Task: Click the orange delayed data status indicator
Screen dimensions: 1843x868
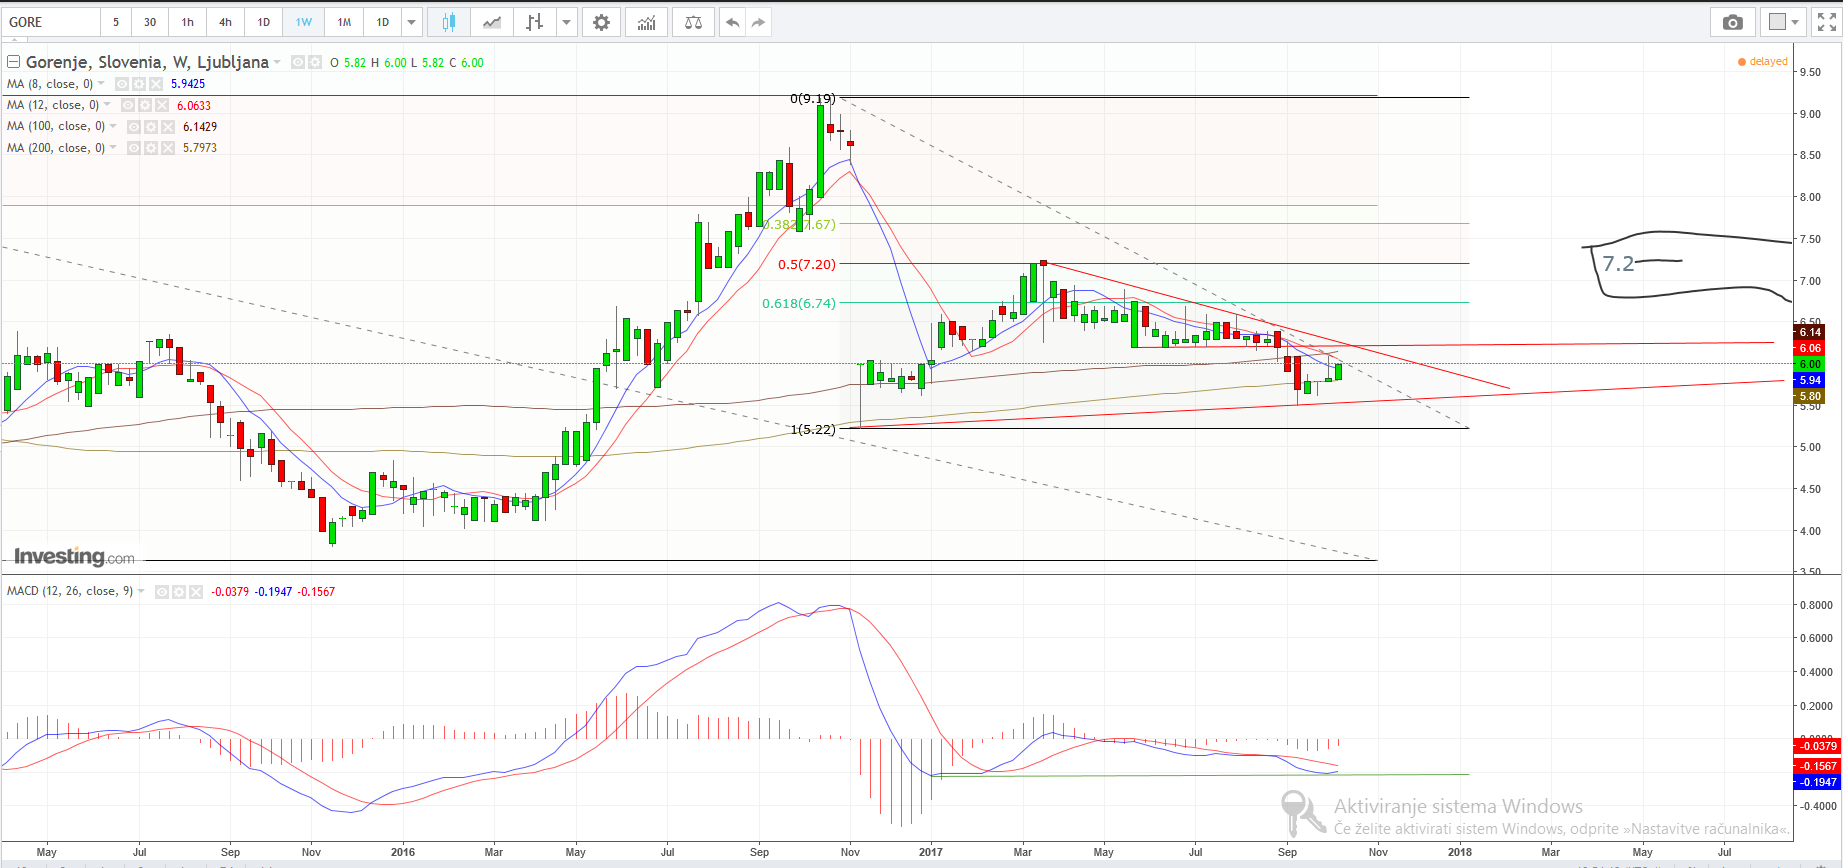Action: pyautogui.click(x=1763, y=62)
